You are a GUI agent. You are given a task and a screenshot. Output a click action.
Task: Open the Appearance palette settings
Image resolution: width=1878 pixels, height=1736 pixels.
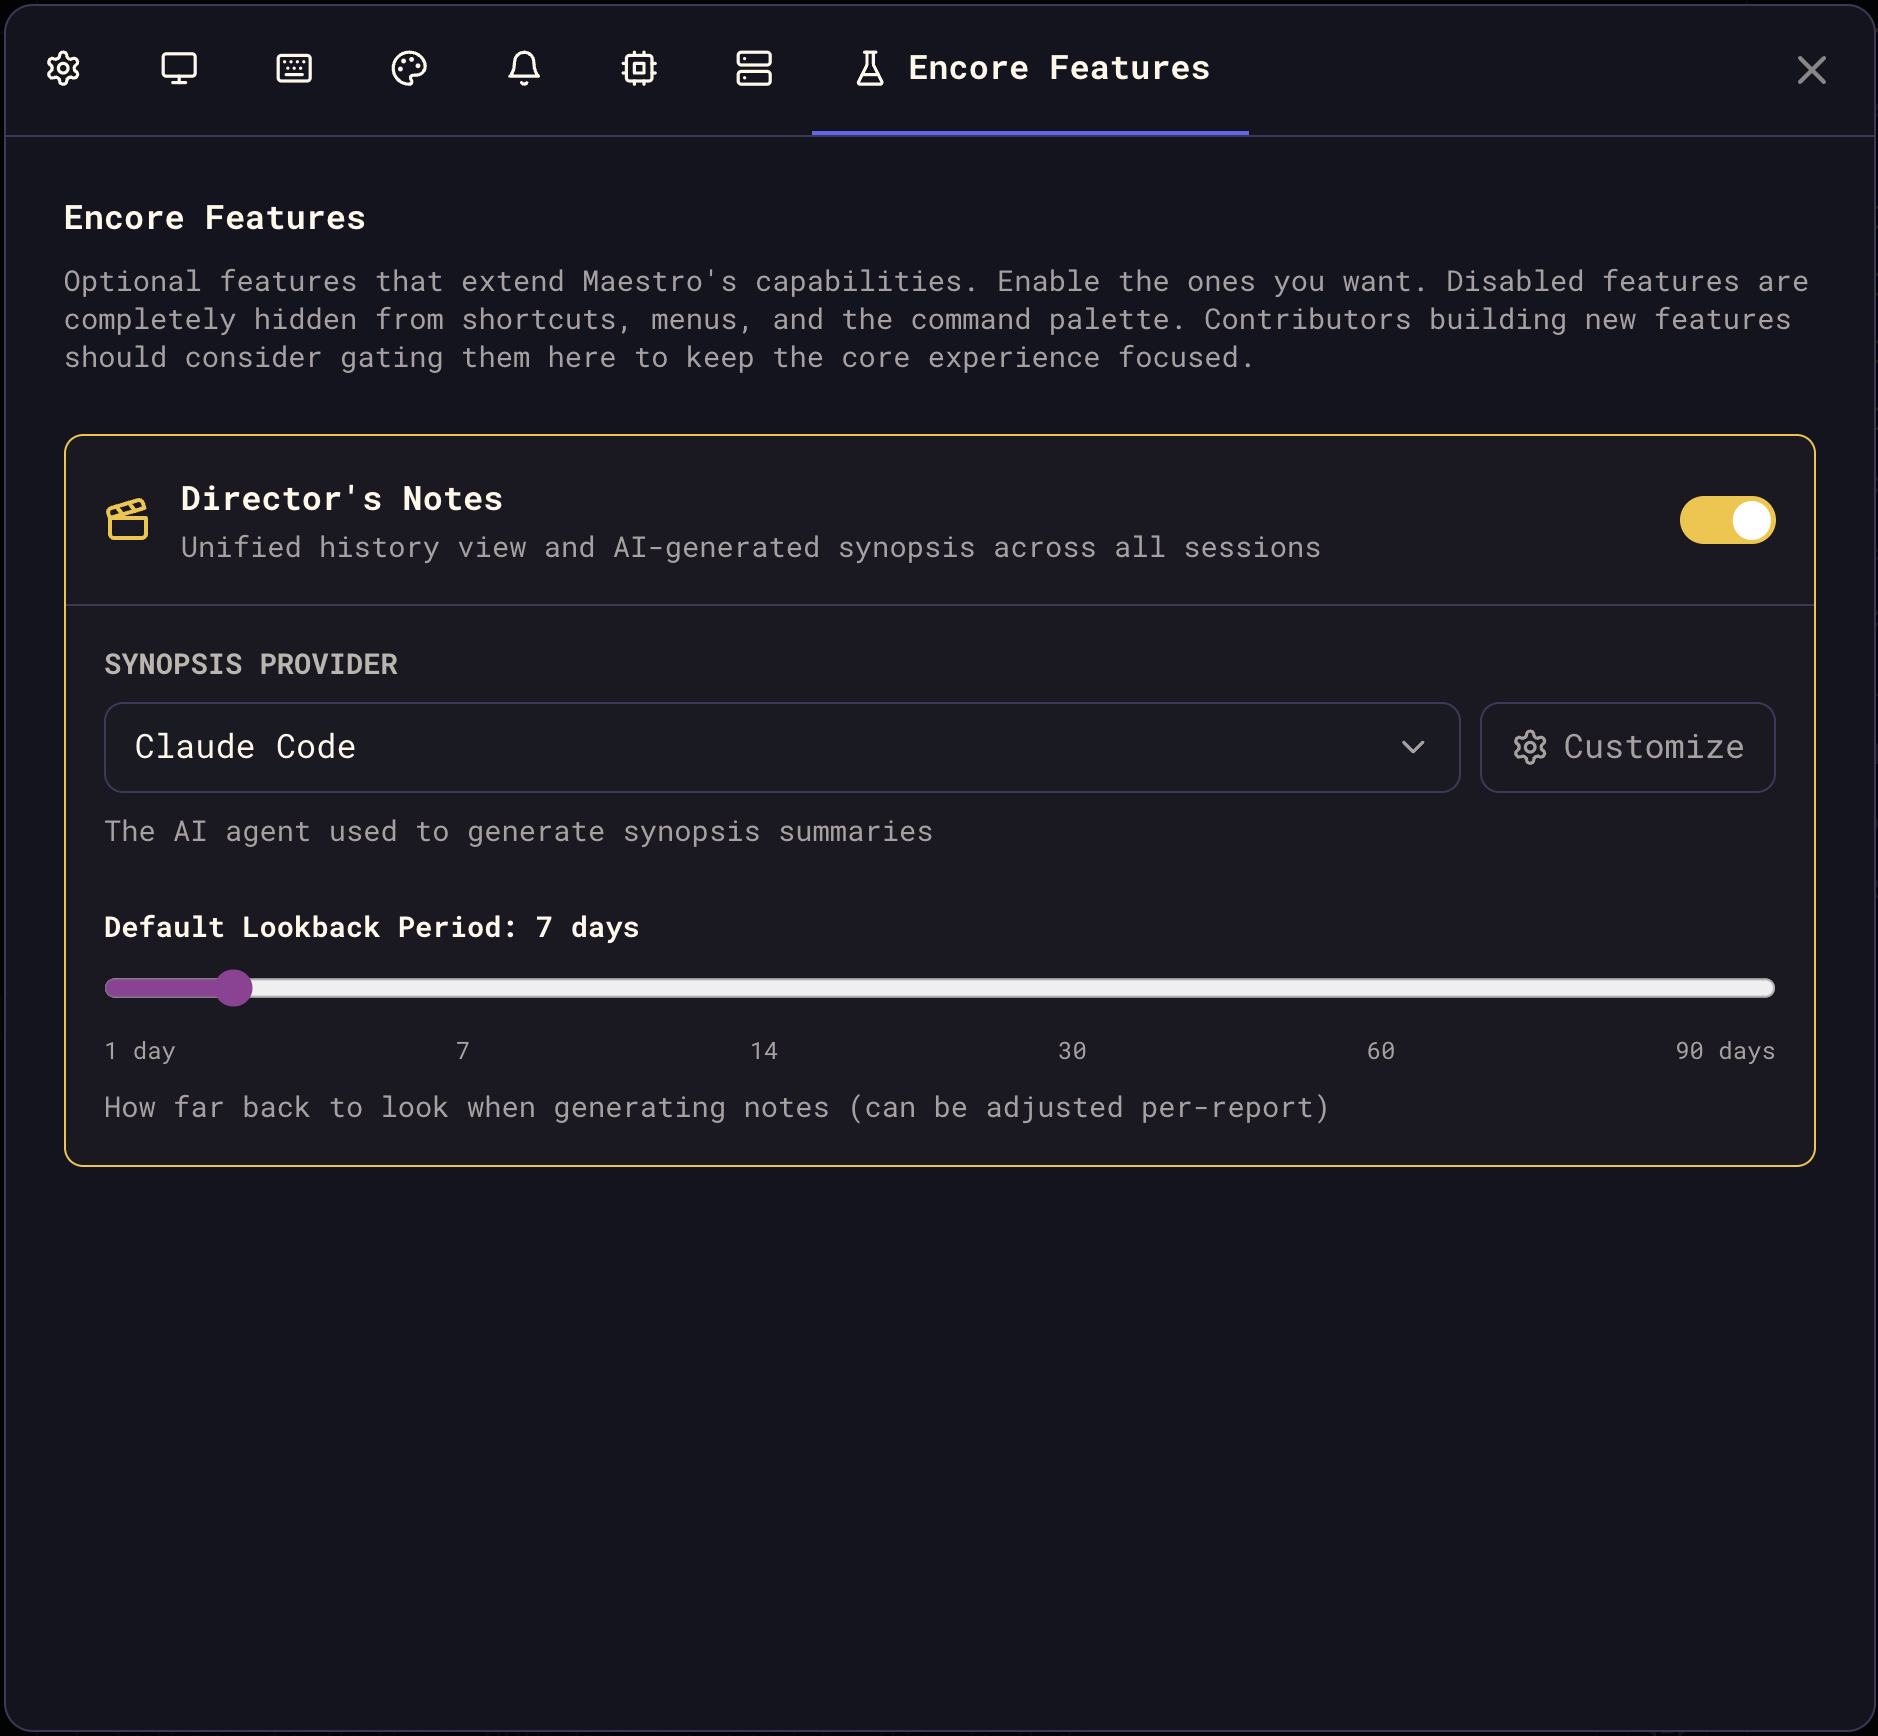click(410, 69)
